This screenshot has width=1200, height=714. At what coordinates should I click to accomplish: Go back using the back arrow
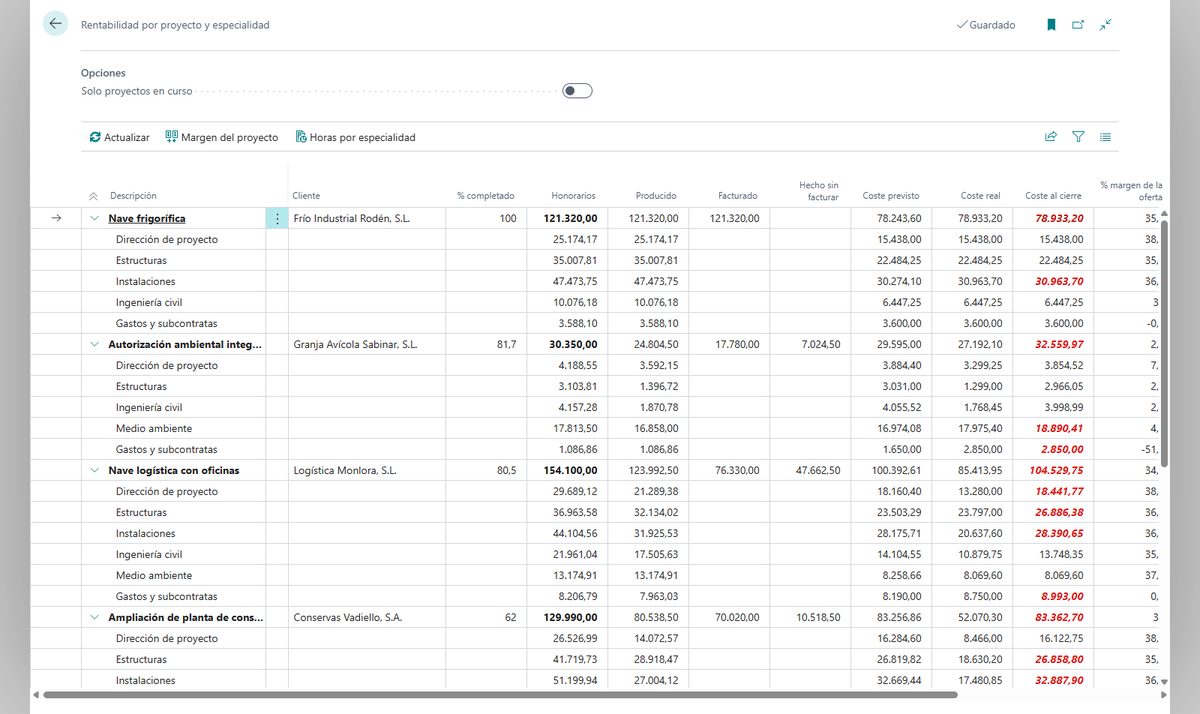pyautogui.click(x=55, y=24)
